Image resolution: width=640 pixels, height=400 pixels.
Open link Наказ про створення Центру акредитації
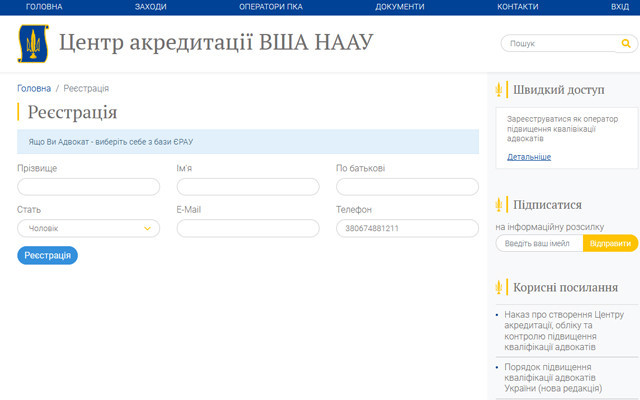pyautogui.click(x=564, y=331)
